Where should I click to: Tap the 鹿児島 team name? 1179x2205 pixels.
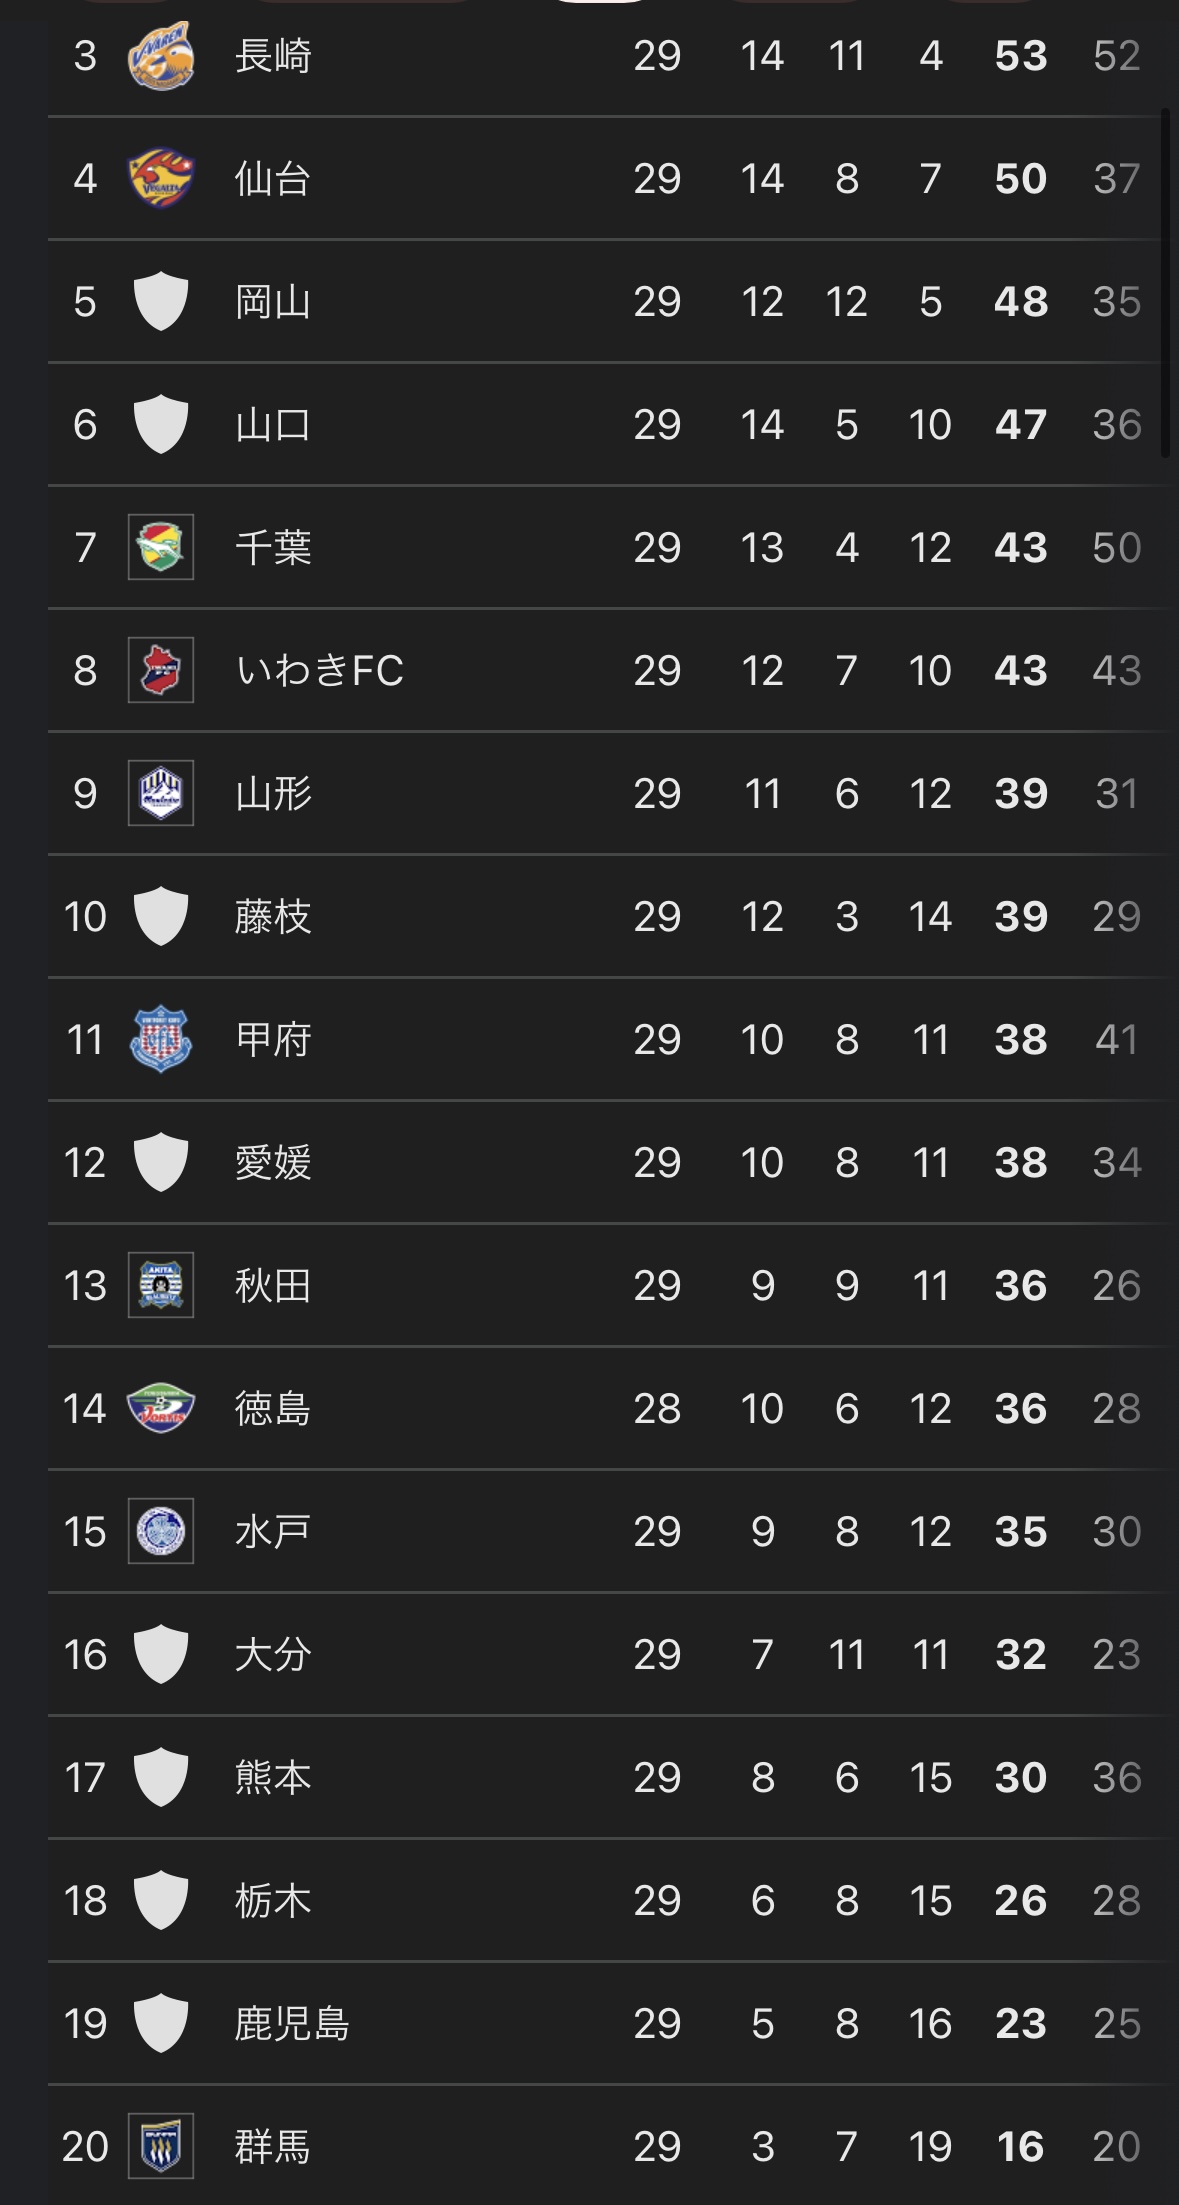coord(292,2023)
